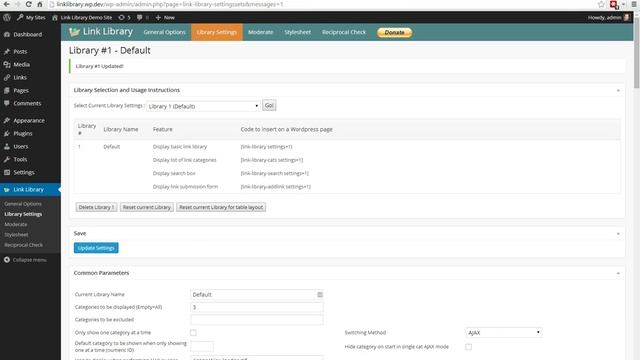Open Link Library Demo Site menu
This screenshot has width=640, height=360.
coord(82,18)
